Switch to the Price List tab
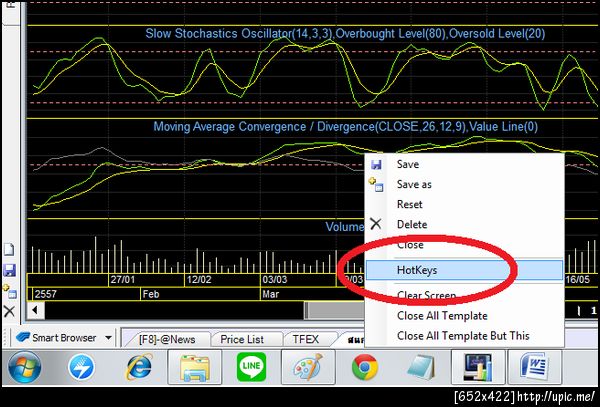 click(242, 339)
